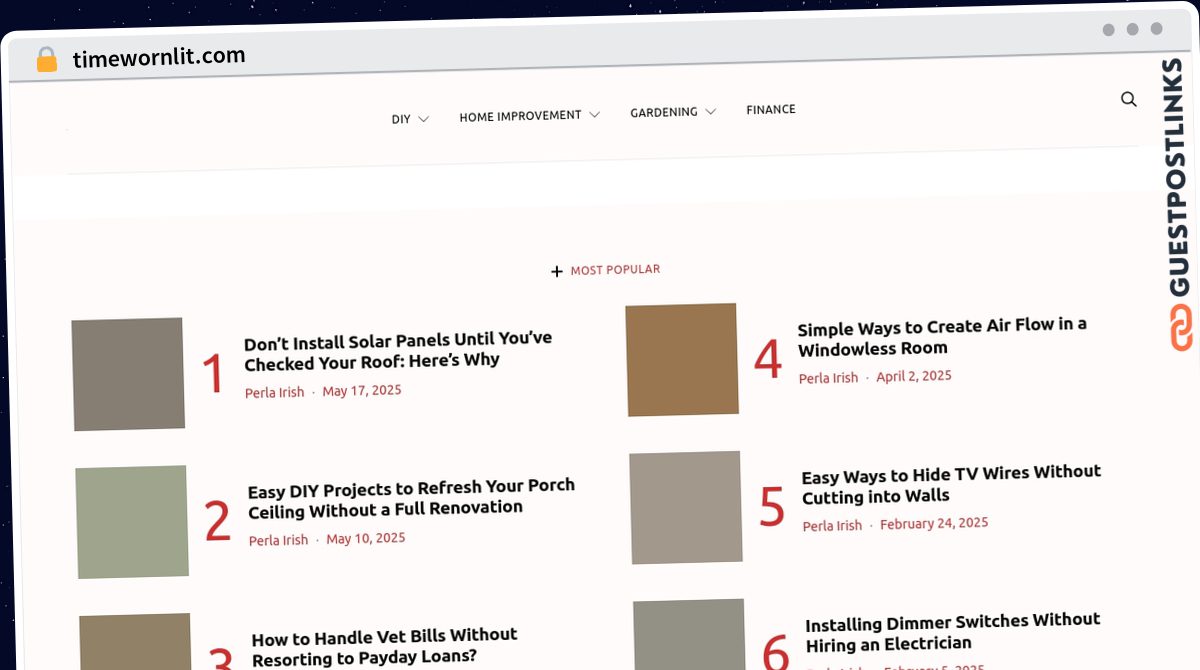Open the FINANCE menu item
This screenshot has width=1200, height=670.
click(770, 109)
